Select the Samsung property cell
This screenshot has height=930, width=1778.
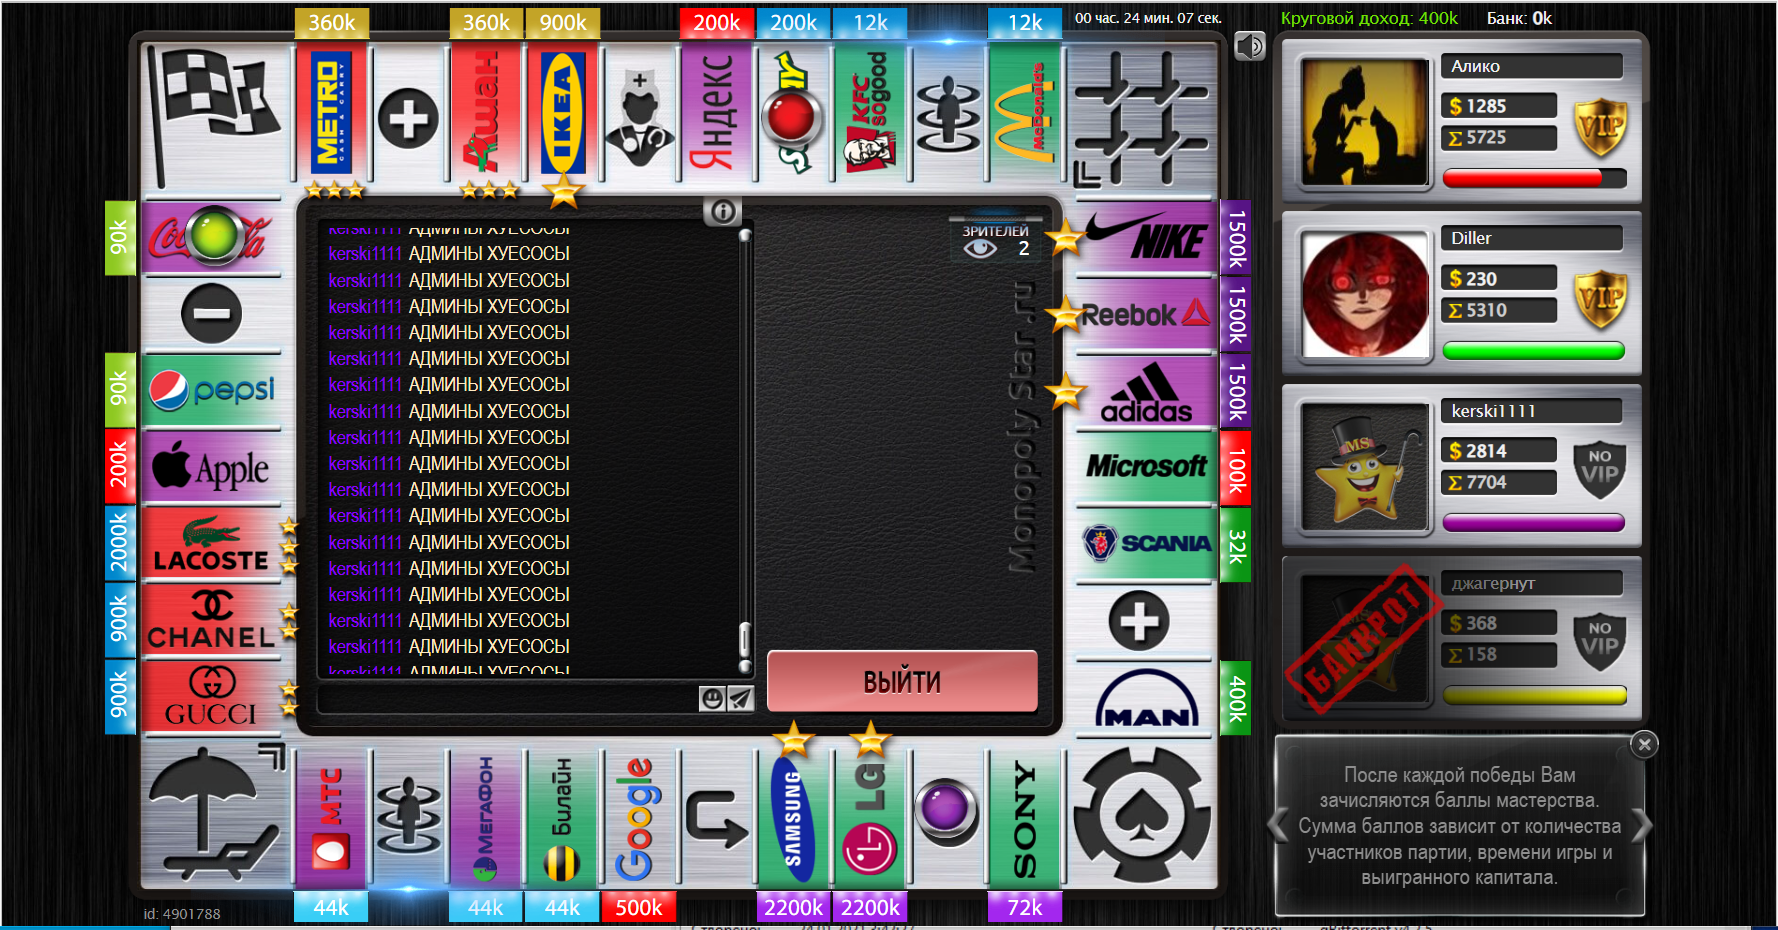[794, 817]
